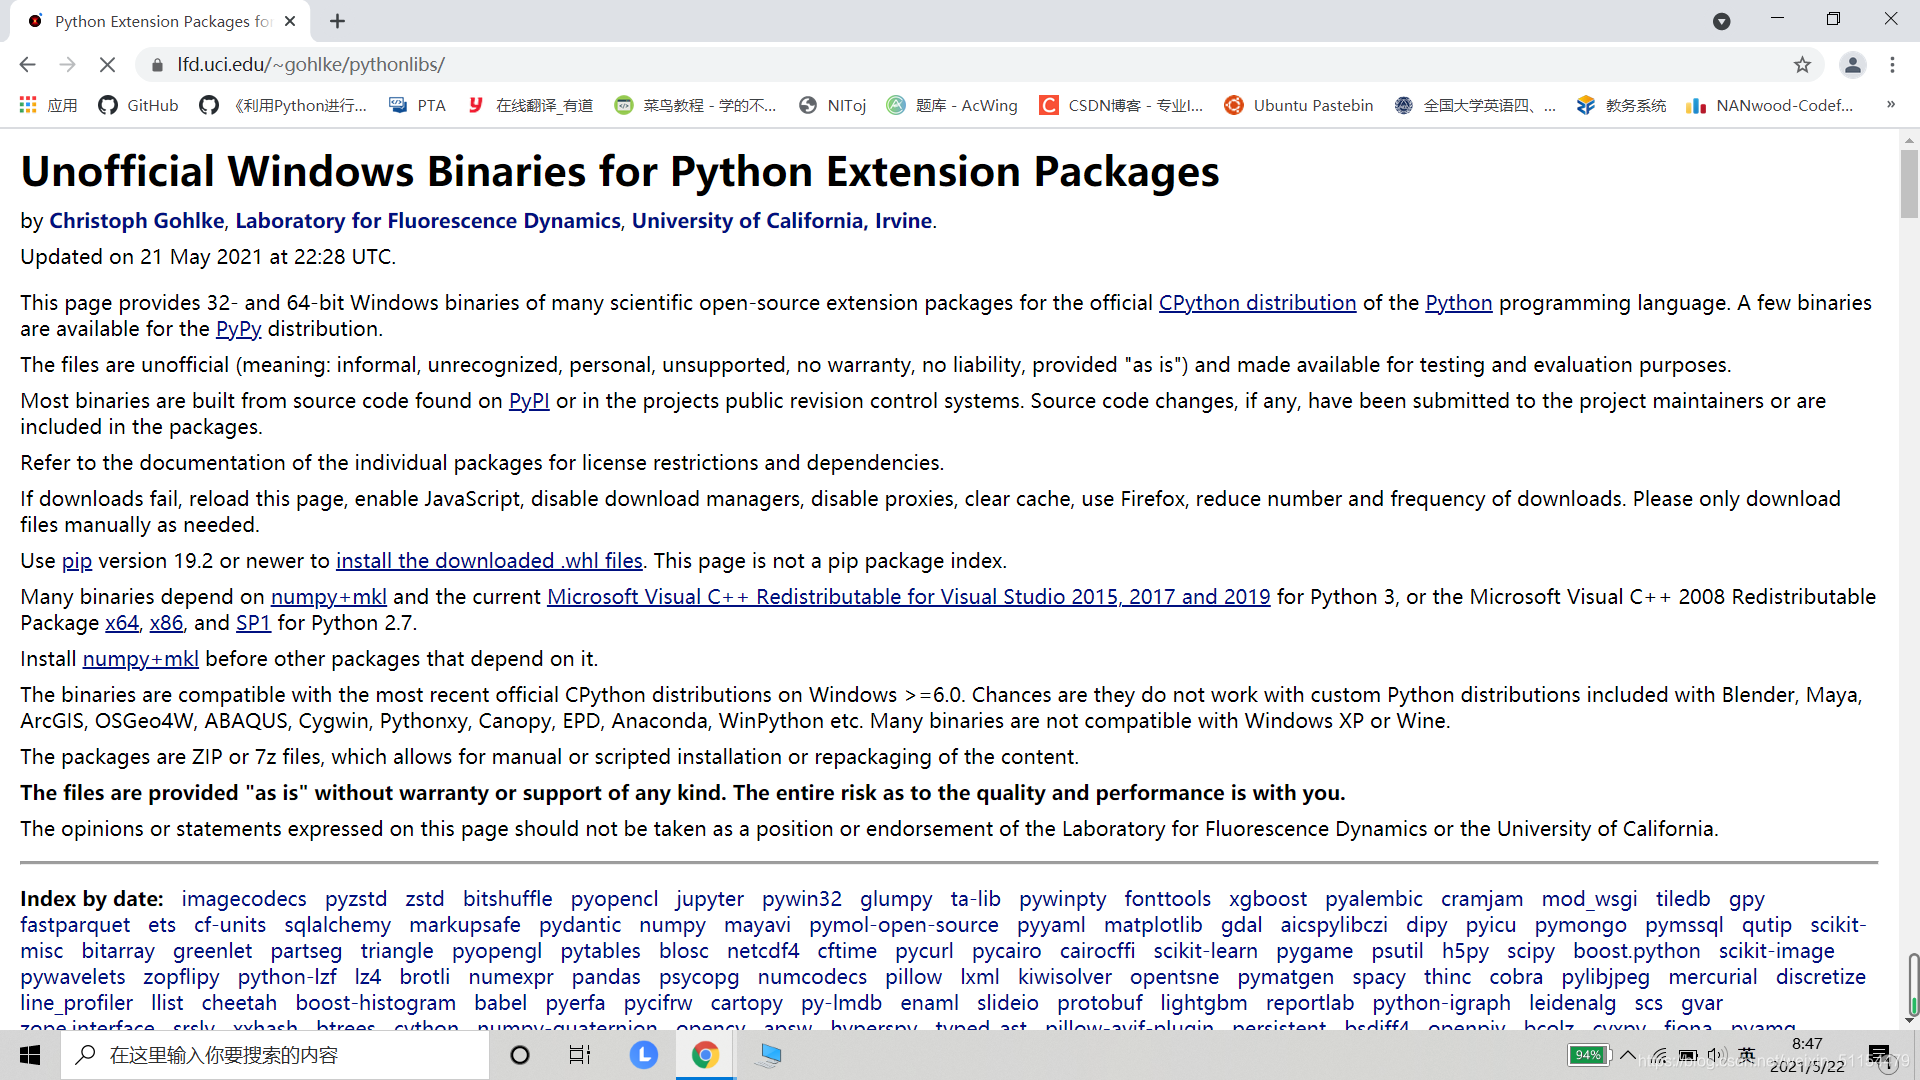This screenshot has height=1080, width=1920.
Task: Click the Windows Start button
Action: (x=30, y=1055)
